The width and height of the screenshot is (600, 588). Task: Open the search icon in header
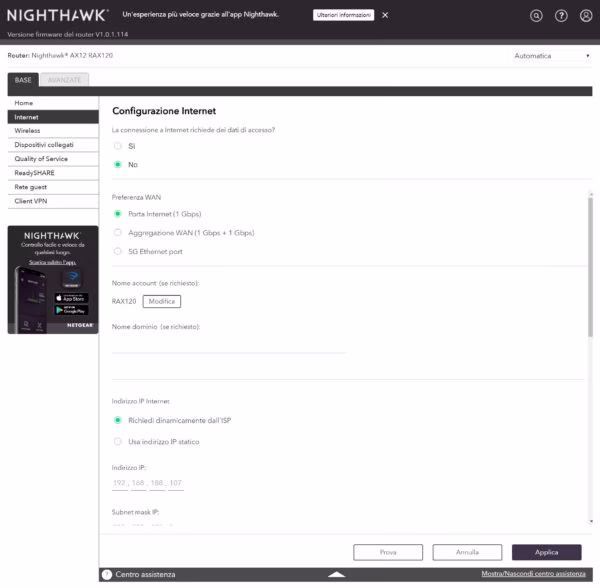(536, 16)
